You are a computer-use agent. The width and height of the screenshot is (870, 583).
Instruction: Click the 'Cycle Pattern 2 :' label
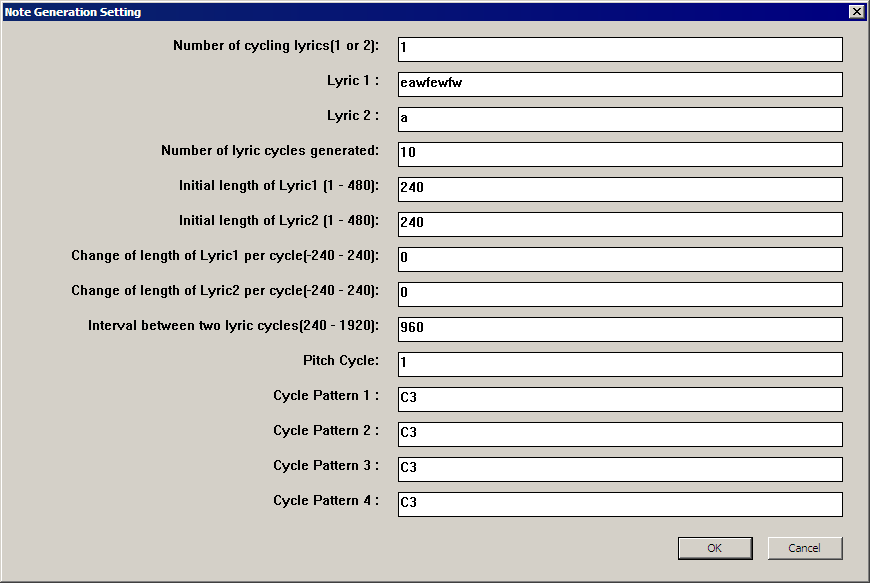(x=326, y=430)
